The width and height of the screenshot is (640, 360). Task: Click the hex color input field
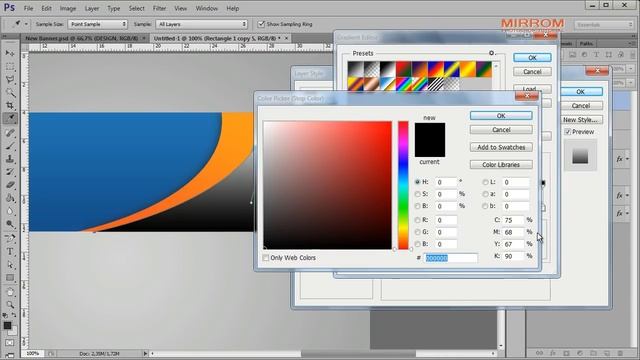[451, 258]
